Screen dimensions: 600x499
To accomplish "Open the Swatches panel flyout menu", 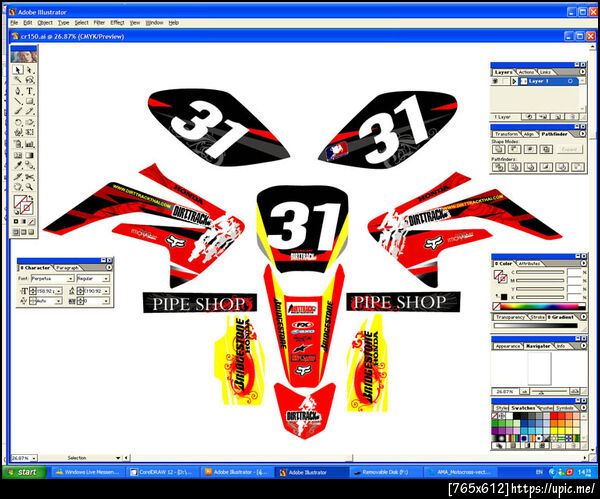I will tap(584, 408).
